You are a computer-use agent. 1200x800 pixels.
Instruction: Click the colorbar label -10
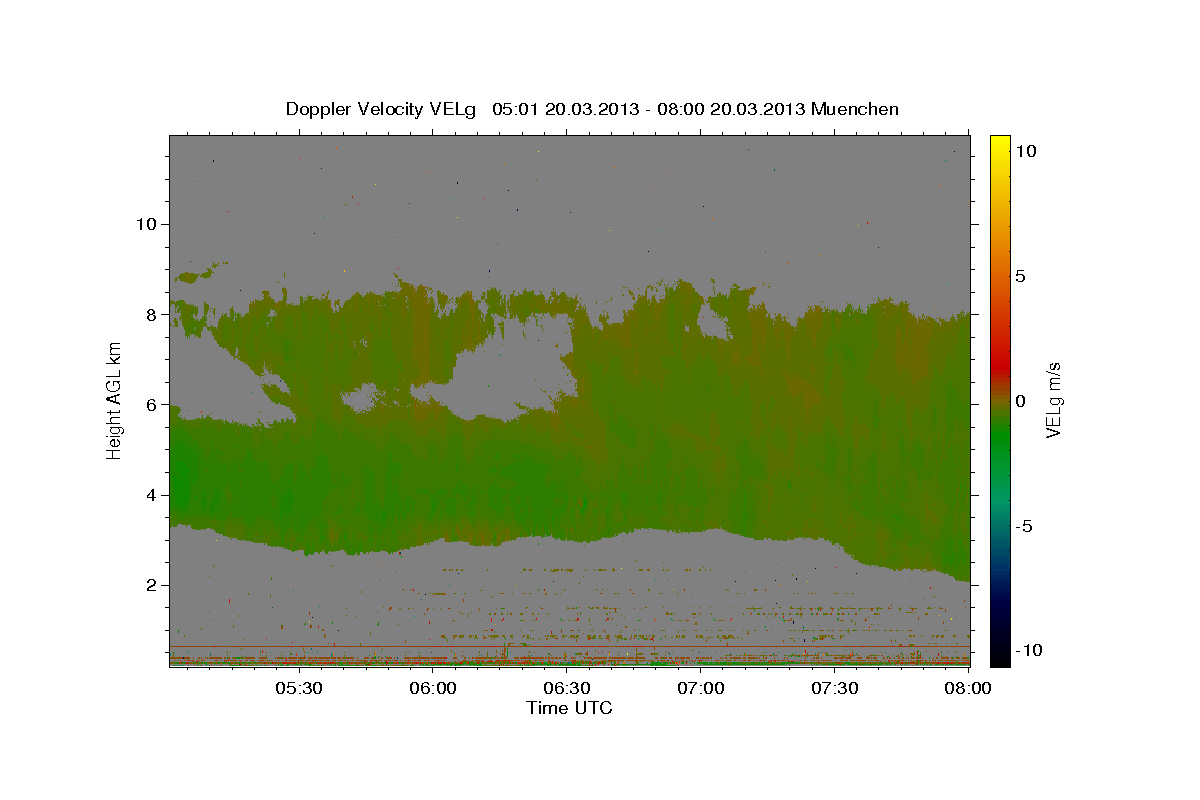1029,651
